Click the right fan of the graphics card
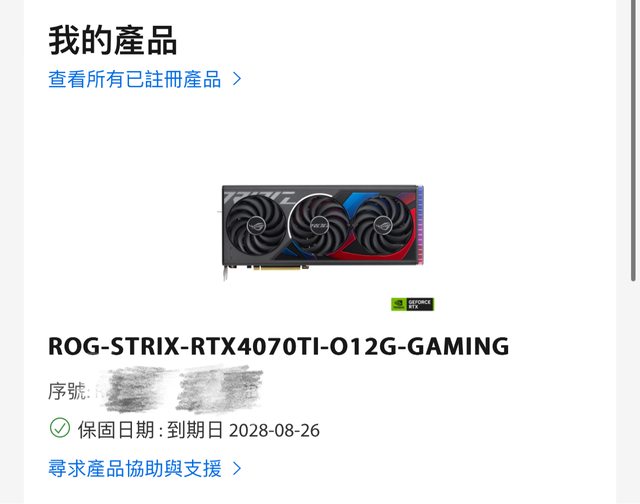The width and height of the screenshot is (640, 504). tap(383, 224)
